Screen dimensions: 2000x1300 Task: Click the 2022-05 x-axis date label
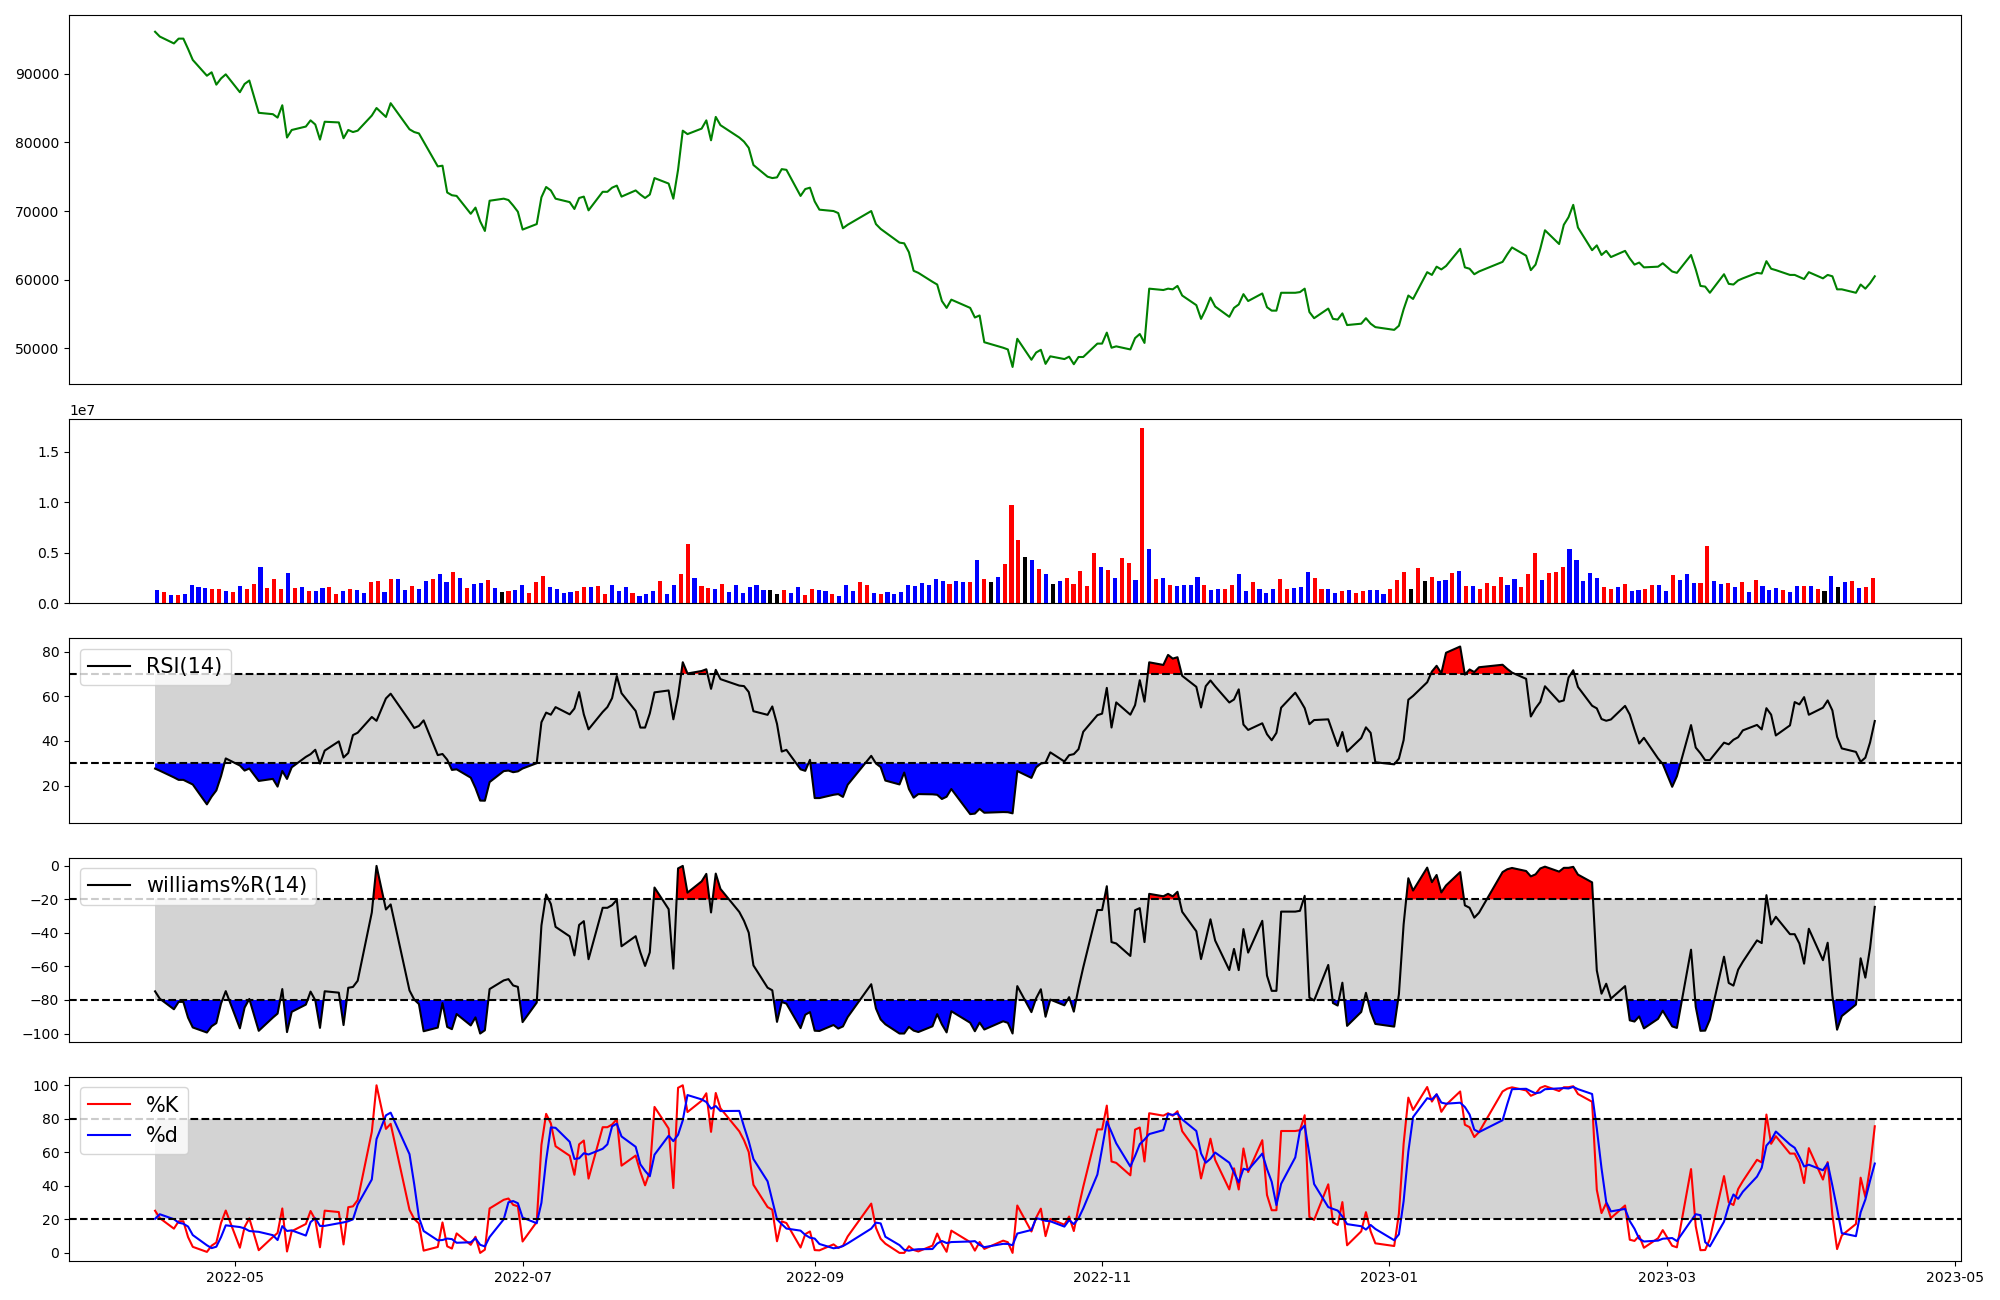point(235,1277)
